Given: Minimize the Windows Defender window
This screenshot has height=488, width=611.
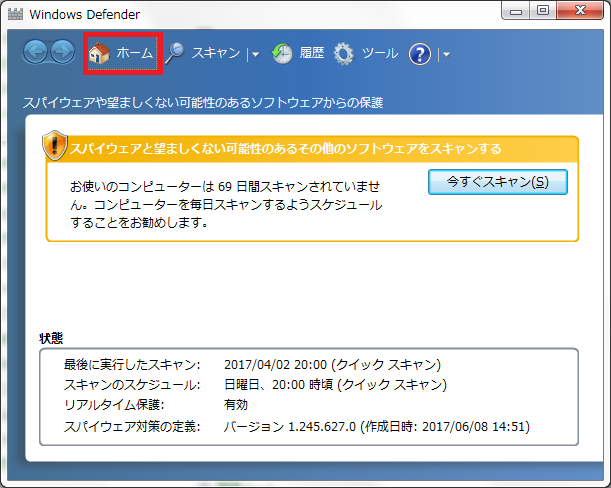Looking at the screenshot, I should (516, 11).
